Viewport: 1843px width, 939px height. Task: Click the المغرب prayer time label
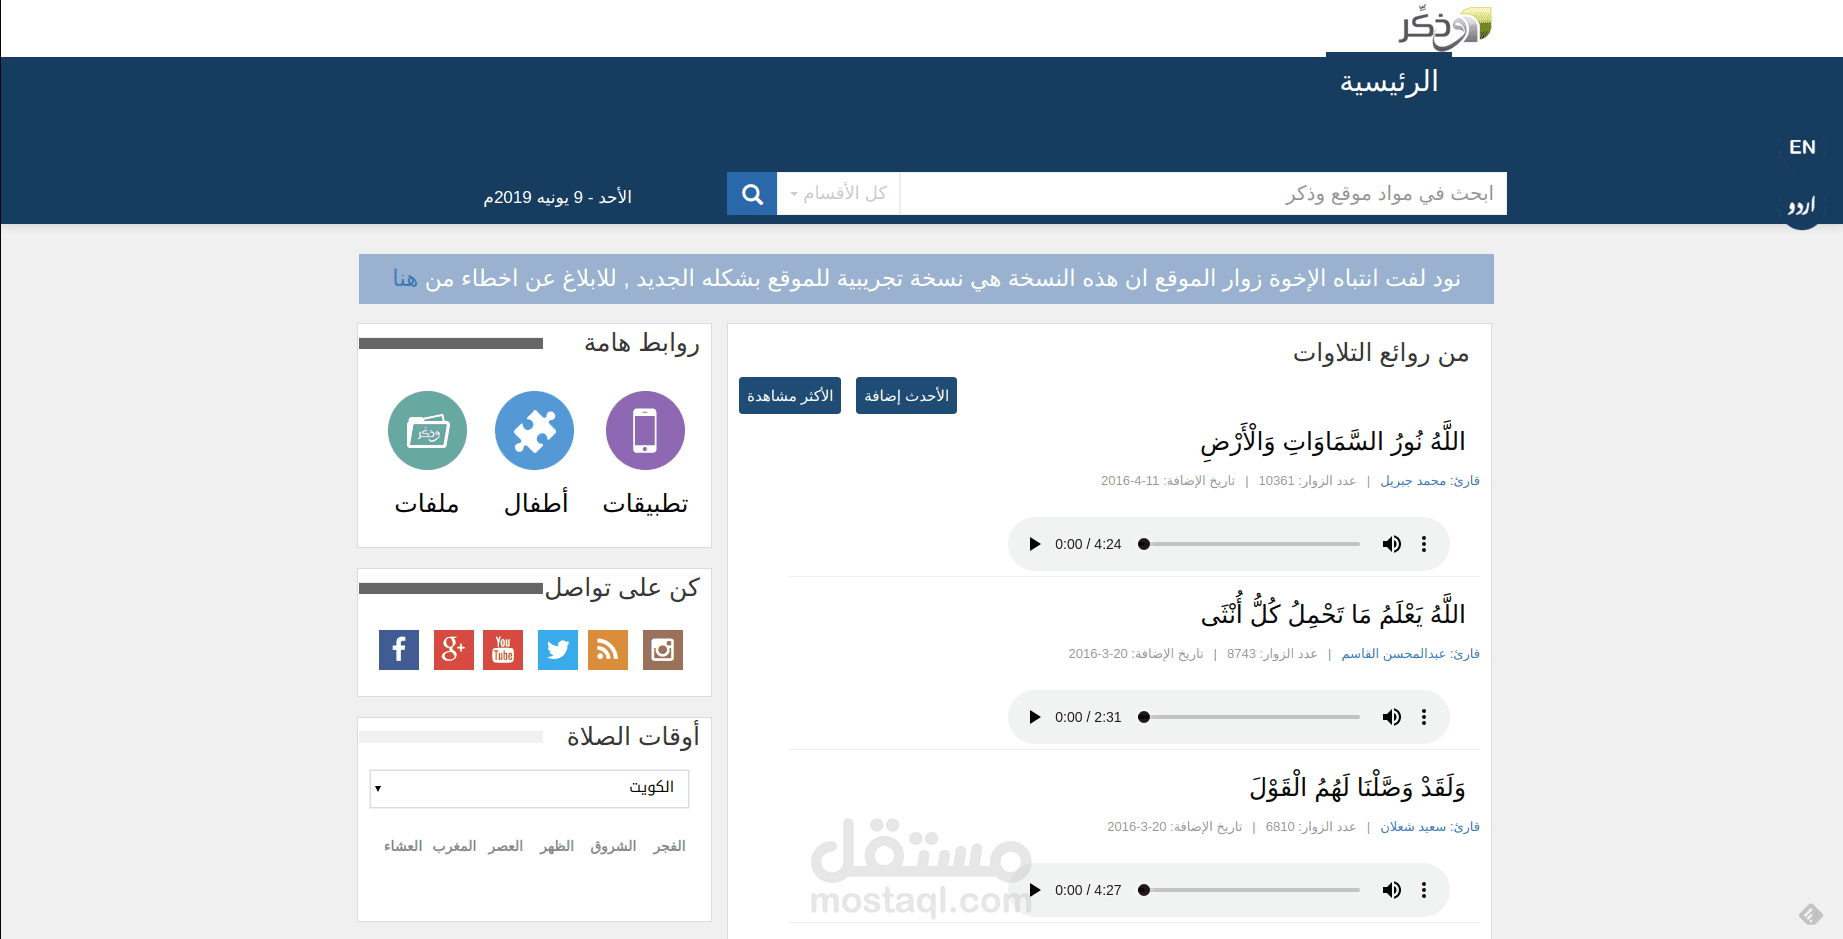click(x=454, y=846)
